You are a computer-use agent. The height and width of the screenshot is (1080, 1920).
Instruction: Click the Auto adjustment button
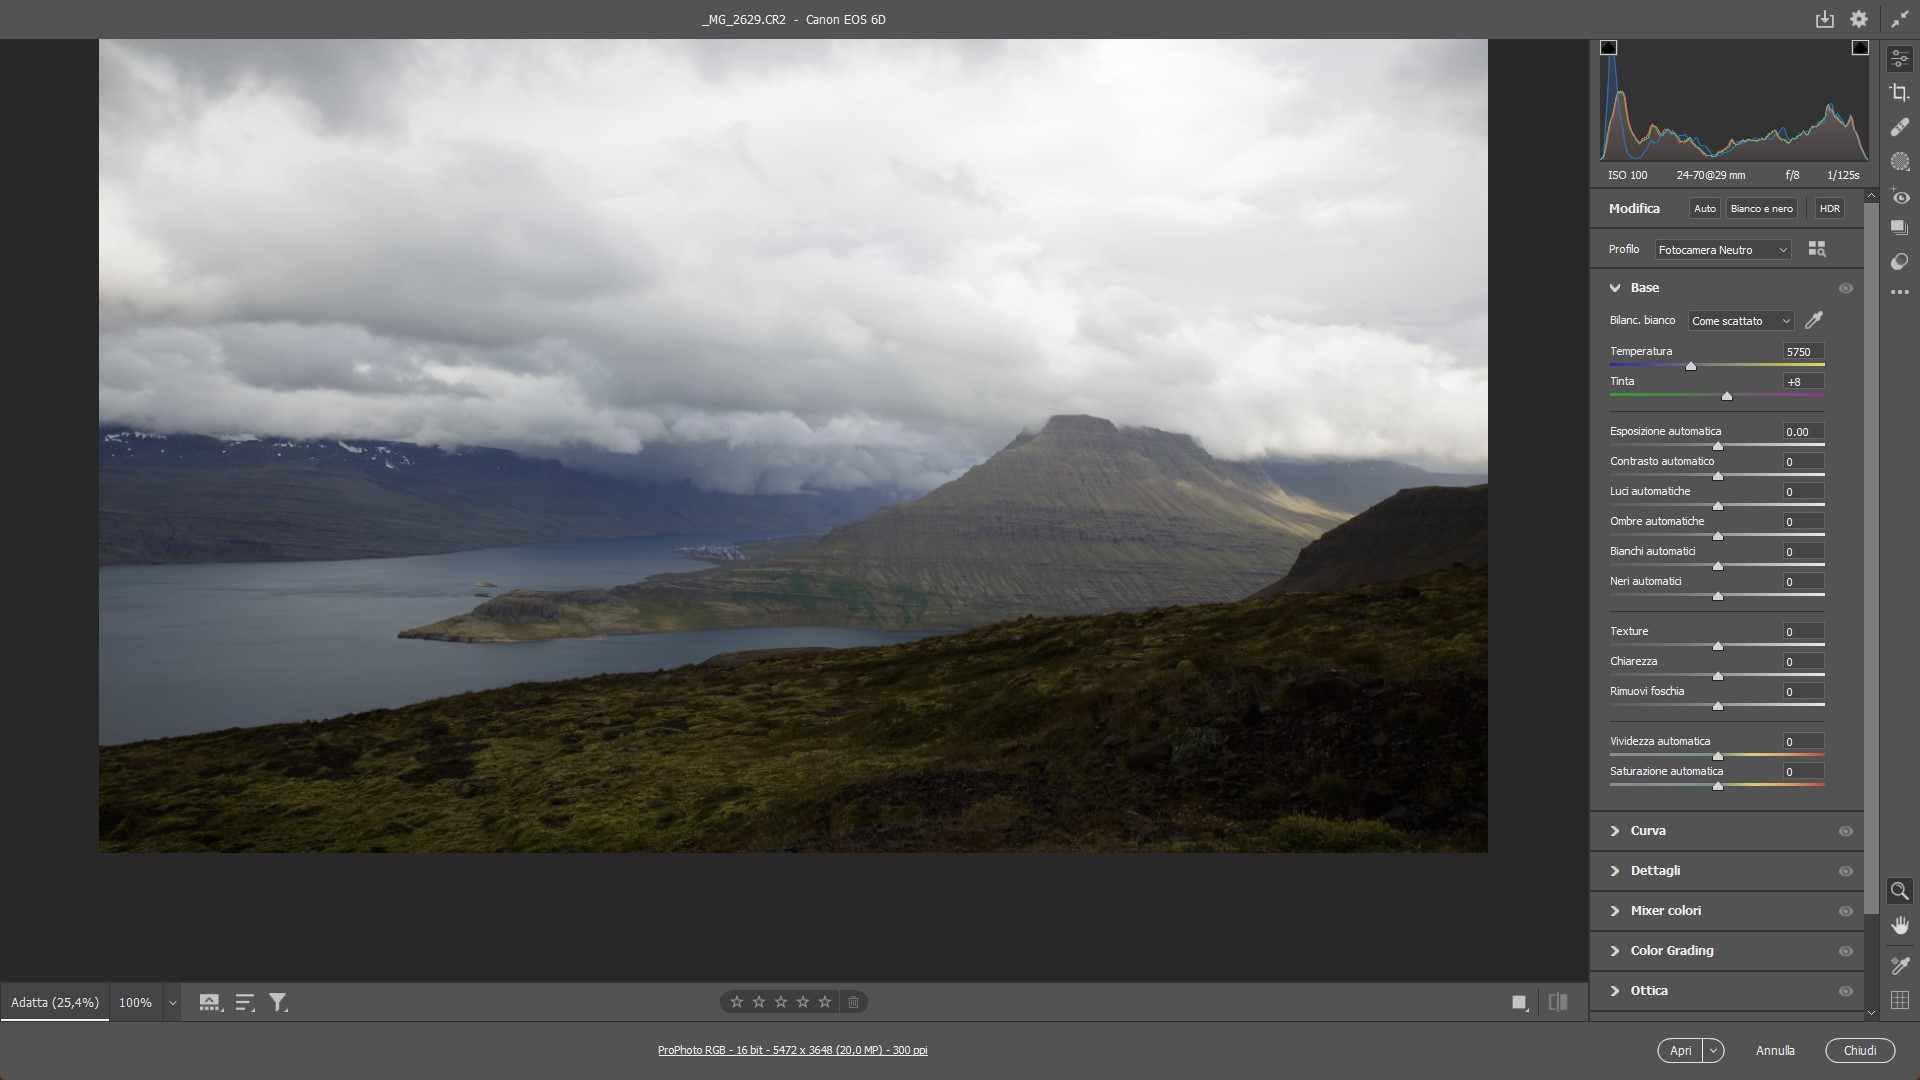pyautogui.click(x=1705, y=208)
